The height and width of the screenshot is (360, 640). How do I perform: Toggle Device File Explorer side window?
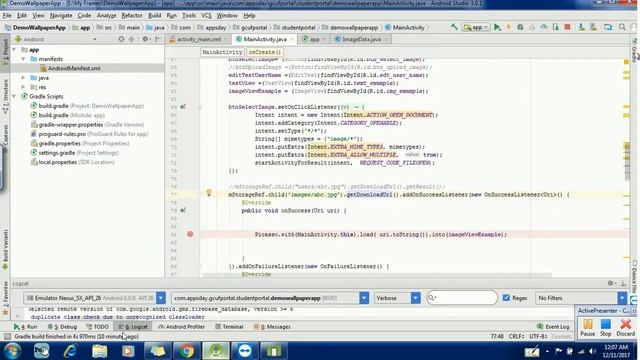[x=635, y=278]
